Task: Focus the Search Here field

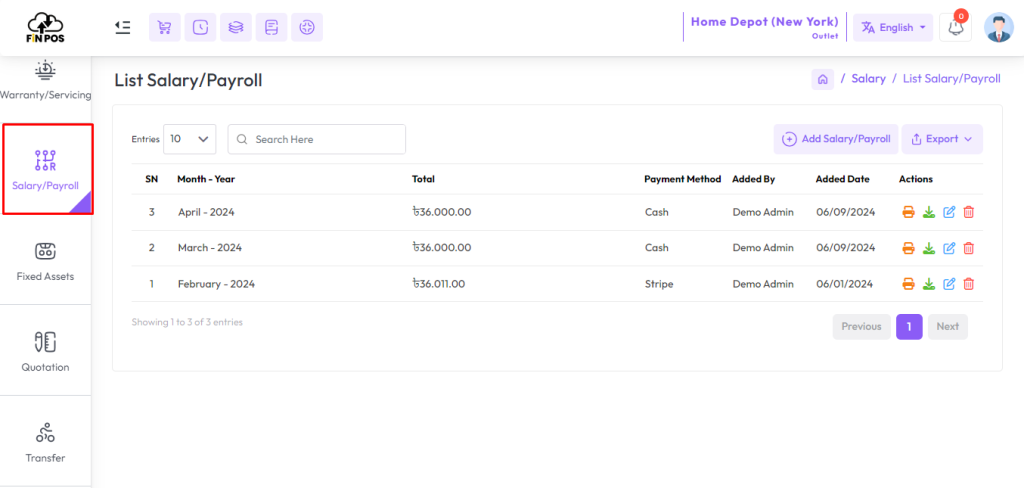Action: click(317, 139)
